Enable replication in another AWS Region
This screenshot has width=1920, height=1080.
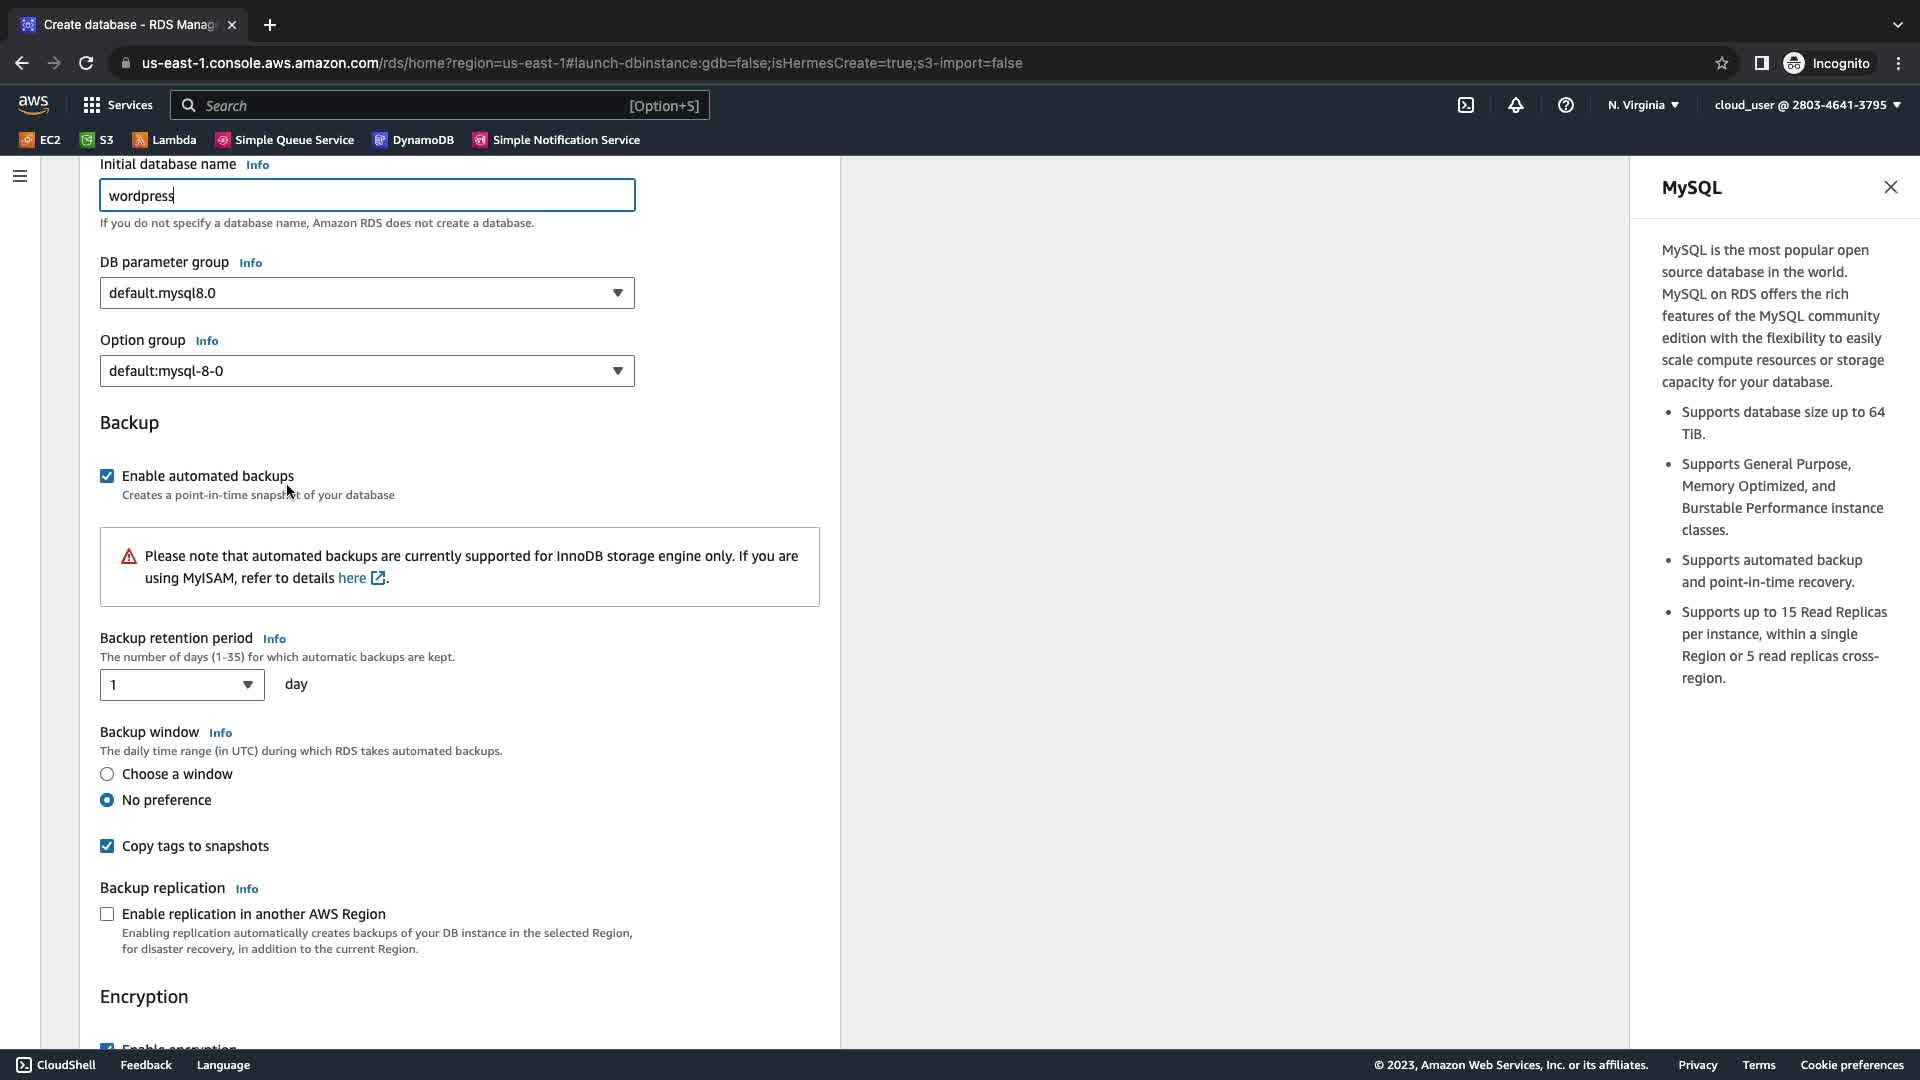(107, 914)
